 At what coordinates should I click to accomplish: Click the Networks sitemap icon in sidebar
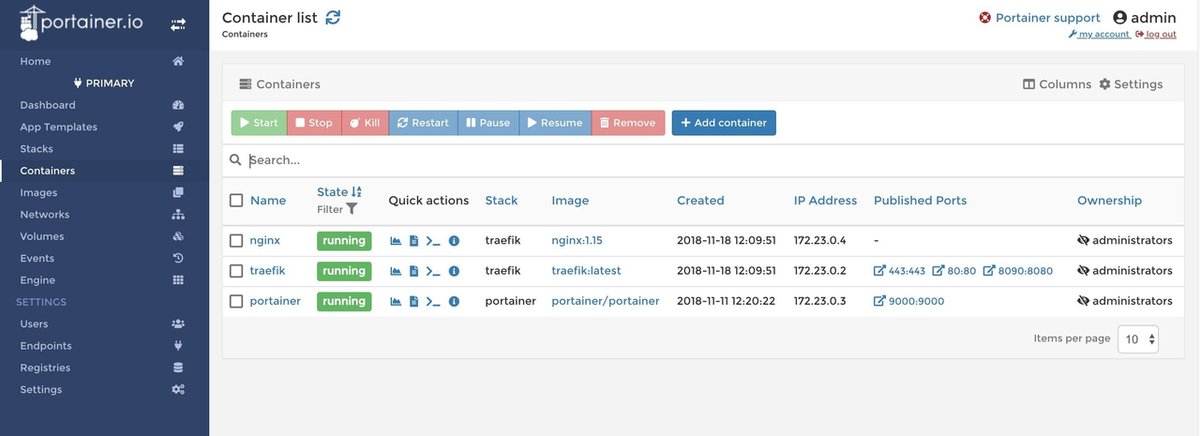[178, 215]
